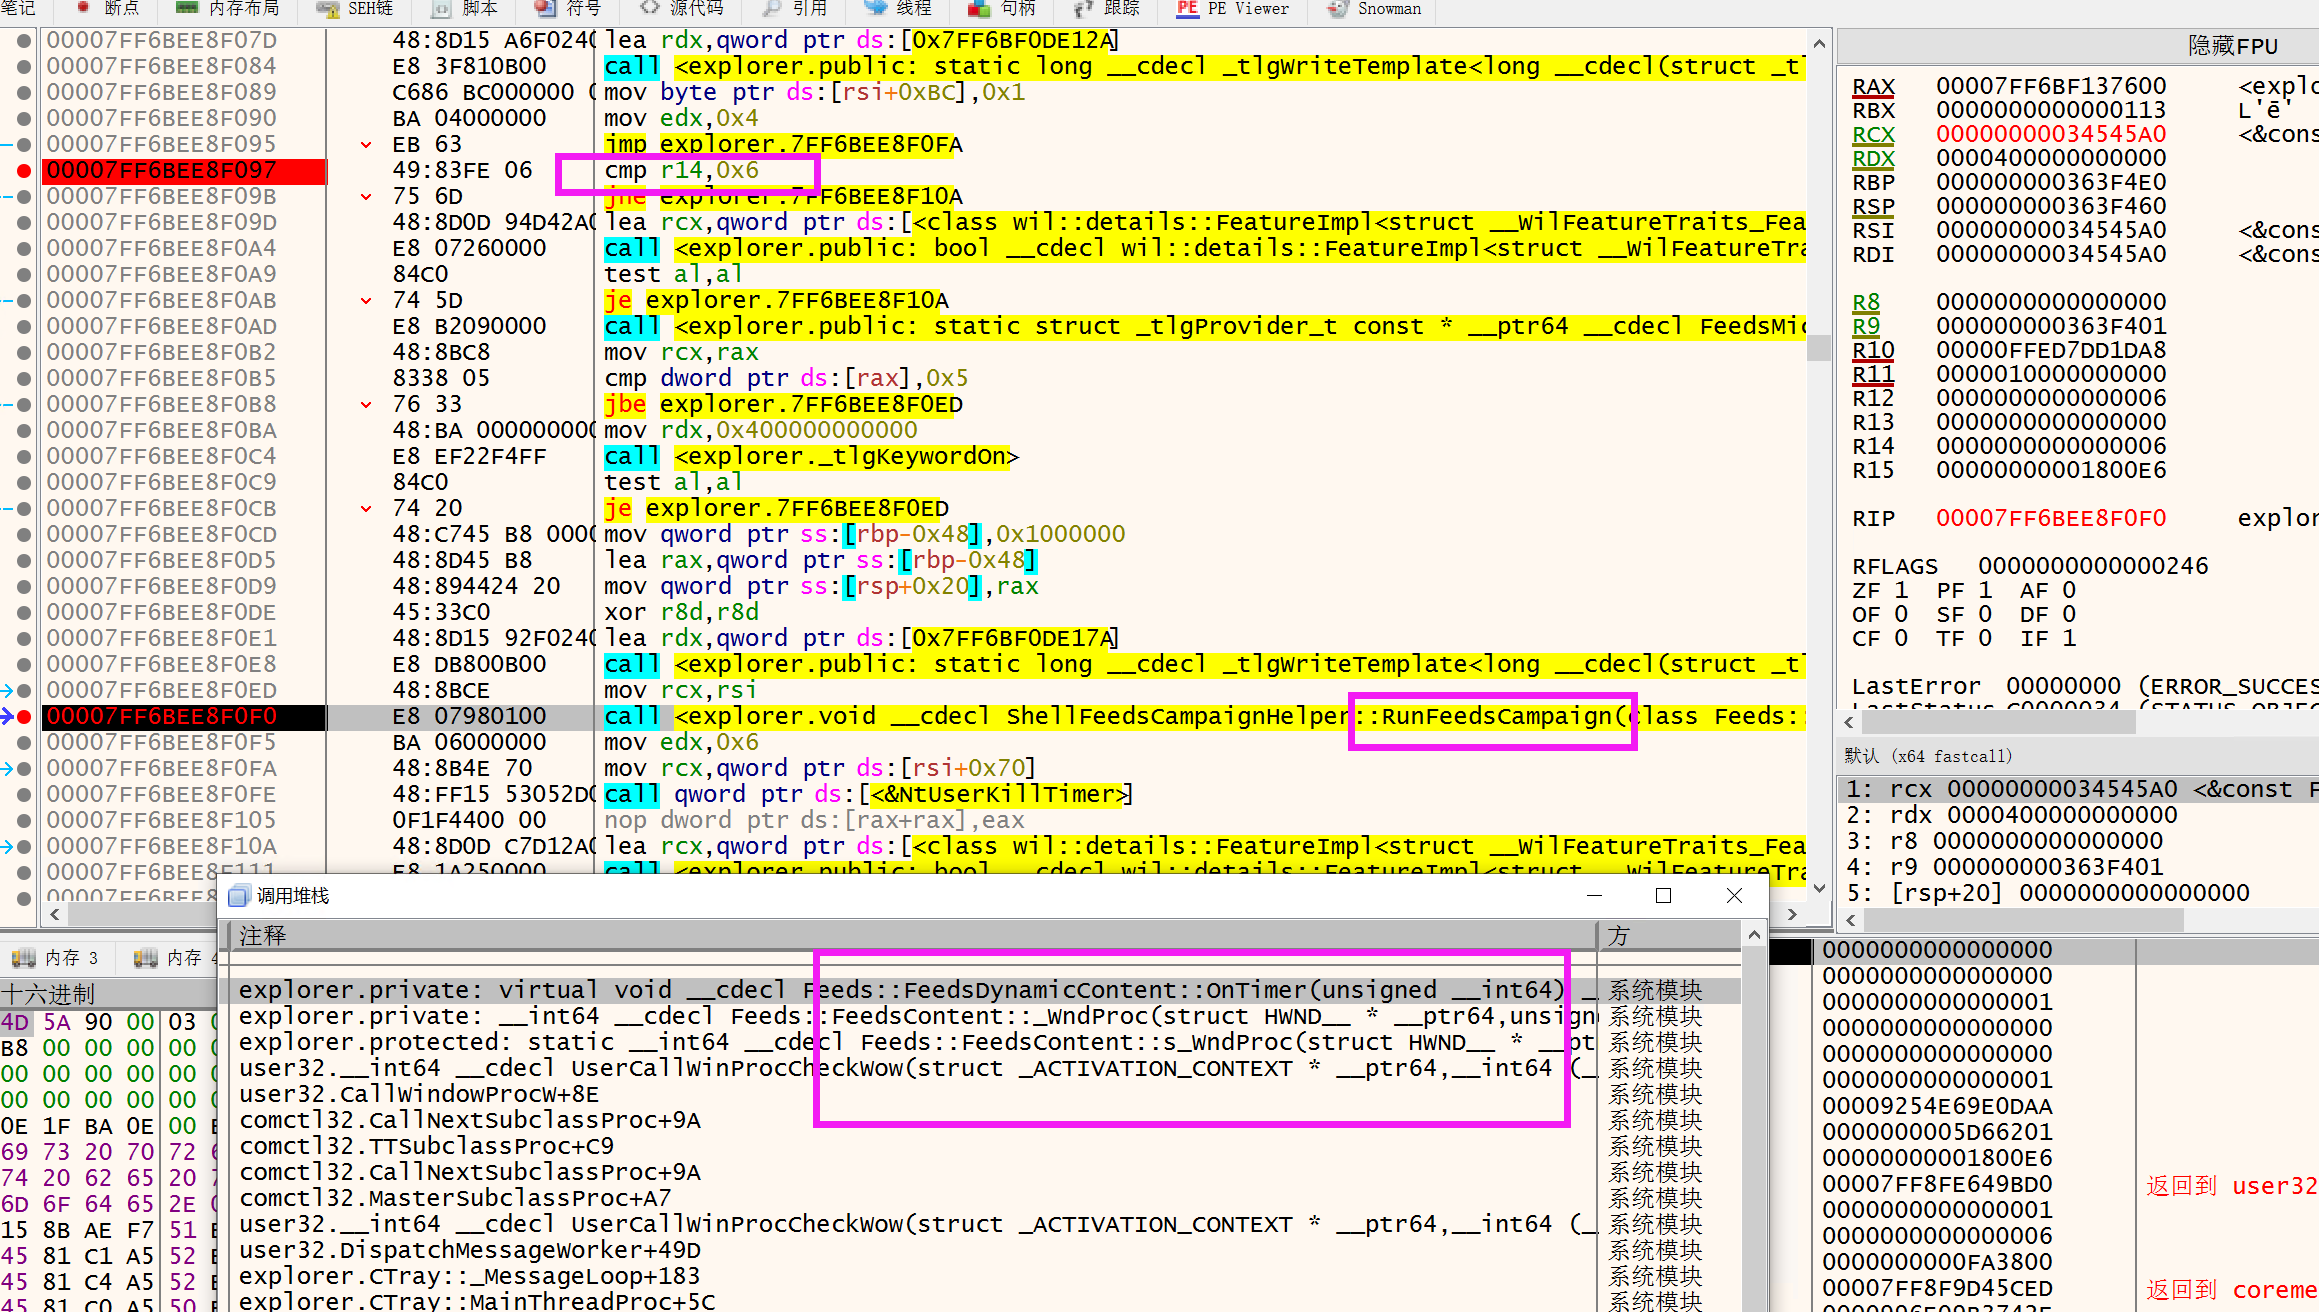Screen dimensions: 2319x1312
Task: Open the 脚本 script tab icon
Action: pos(441,8)
